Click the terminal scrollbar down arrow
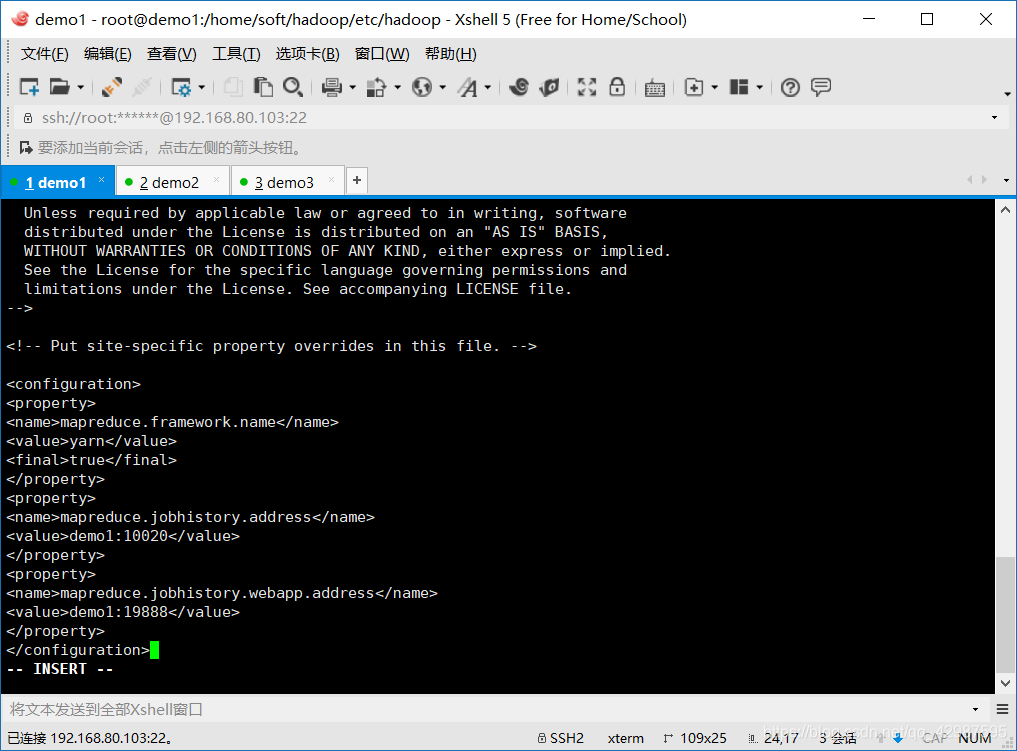The width and height of the screenshot is (1017, 751). (x=1005, y=683)
